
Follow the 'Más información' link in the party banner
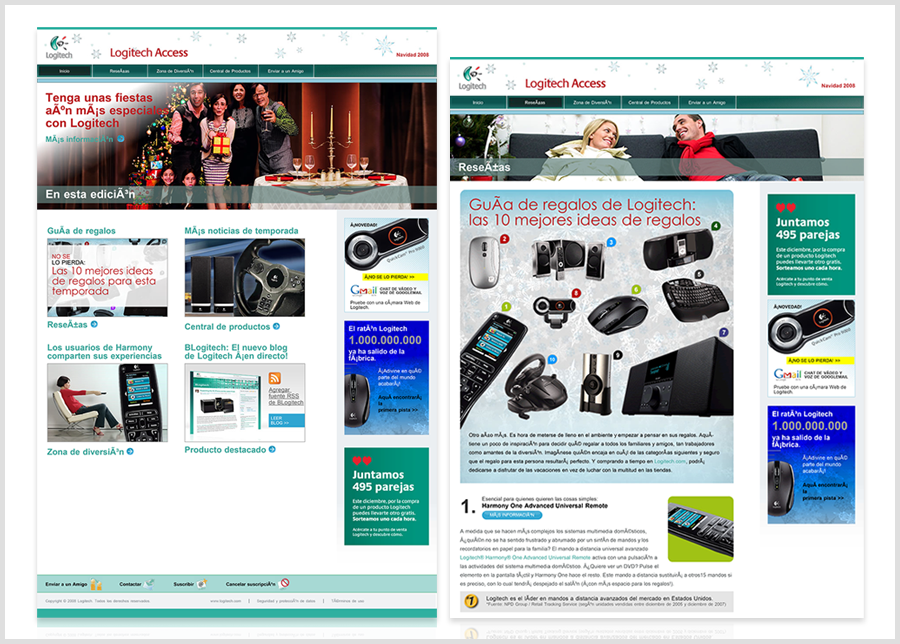point(85,139)
